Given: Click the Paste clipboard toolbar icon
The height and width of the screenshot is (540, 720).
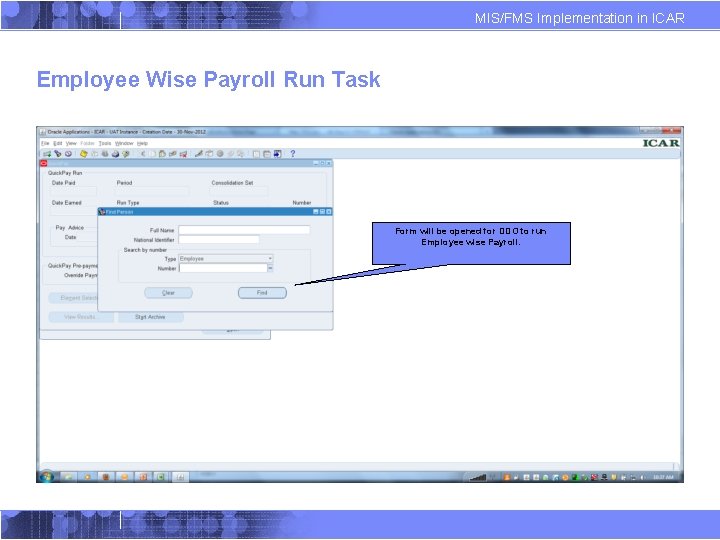Looking at the screenshot, I should tap(162, 154).
